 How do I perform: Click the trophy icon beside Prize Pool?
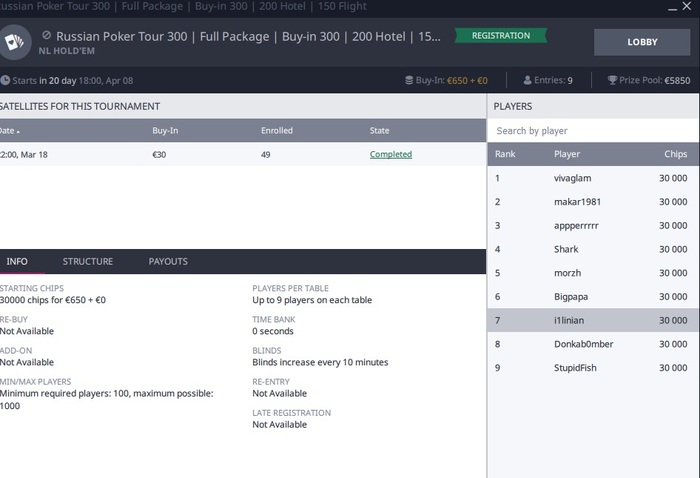pos(612,80)
